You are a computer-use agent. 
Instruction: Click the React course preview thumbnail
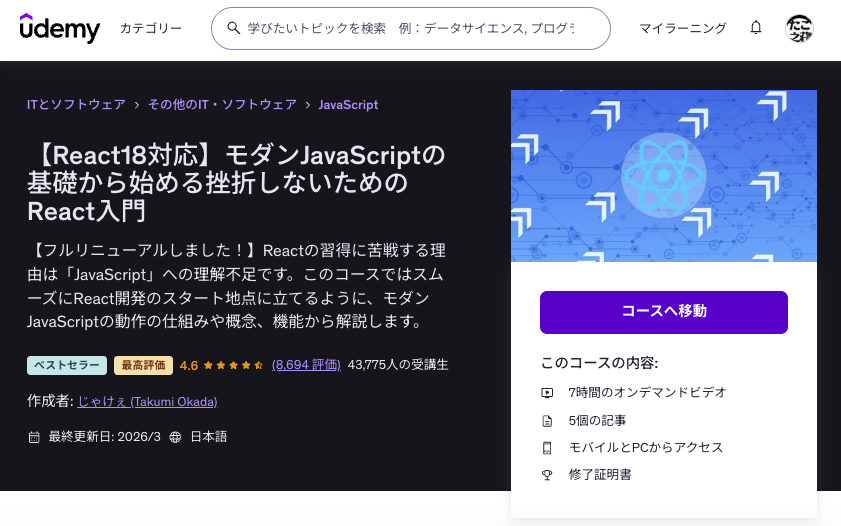pos(664,176)
